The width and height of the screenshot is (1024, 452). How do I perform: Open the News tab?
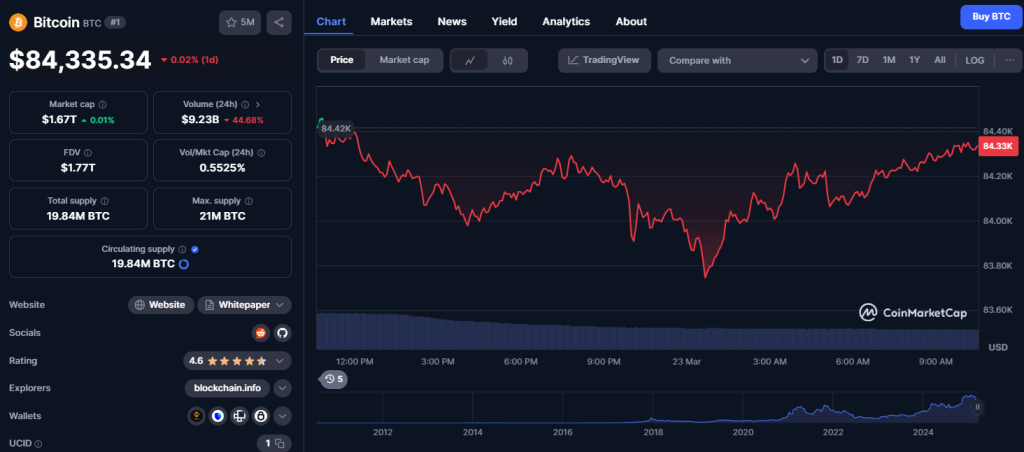452,22
